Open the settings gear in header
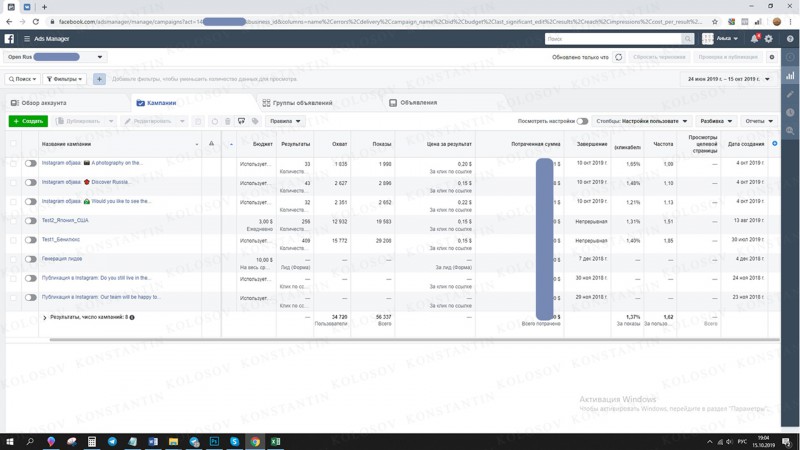 tap(768, 39)
